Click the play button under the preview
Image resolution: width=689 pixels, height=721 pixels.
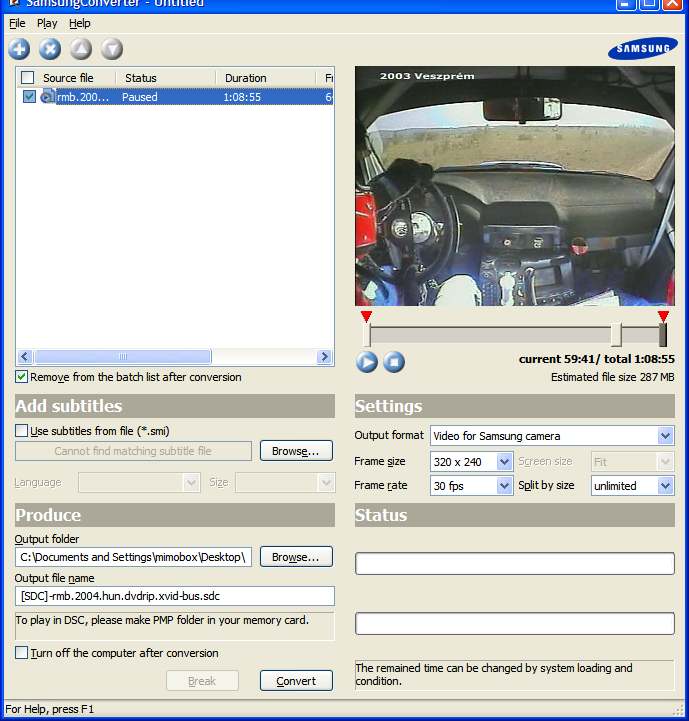coord(367,362)
